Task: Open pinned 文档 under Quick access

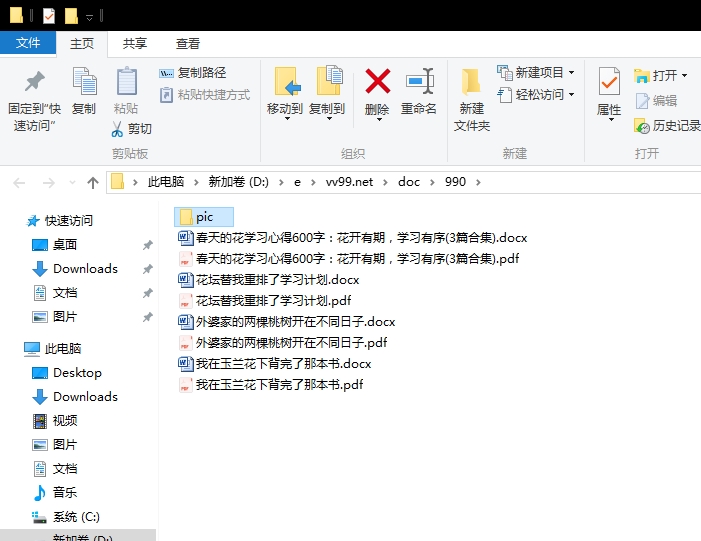Action: point(55,293)
